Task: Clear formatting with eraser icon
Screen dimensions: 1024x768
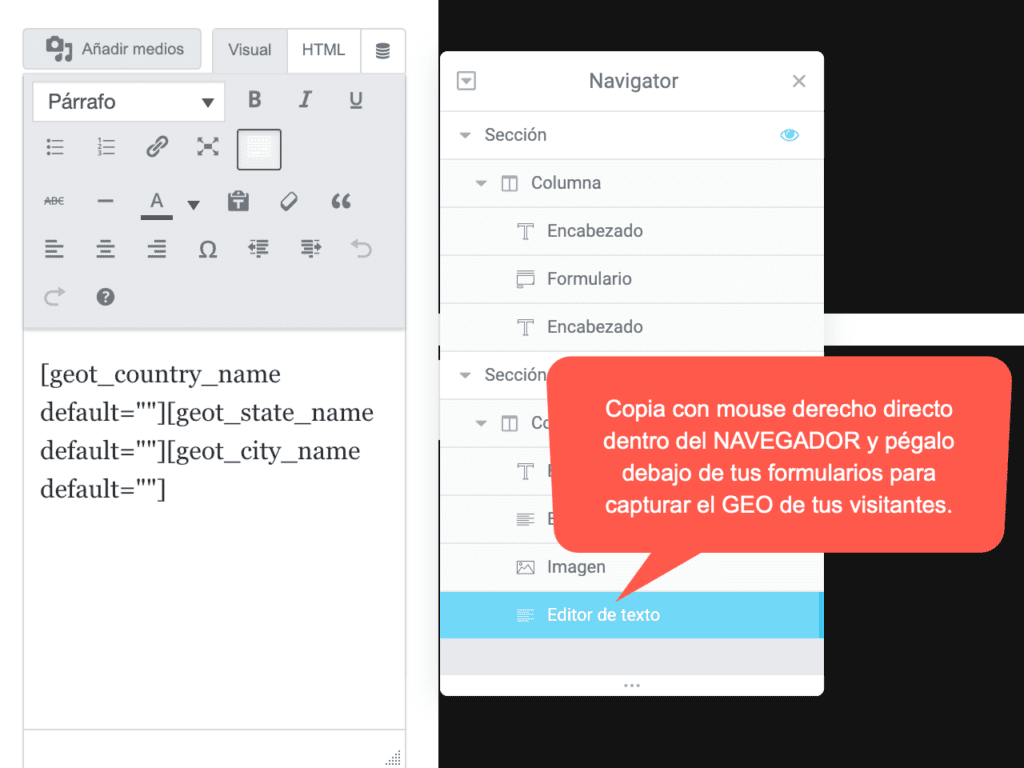Action: [x=289, y=201]
